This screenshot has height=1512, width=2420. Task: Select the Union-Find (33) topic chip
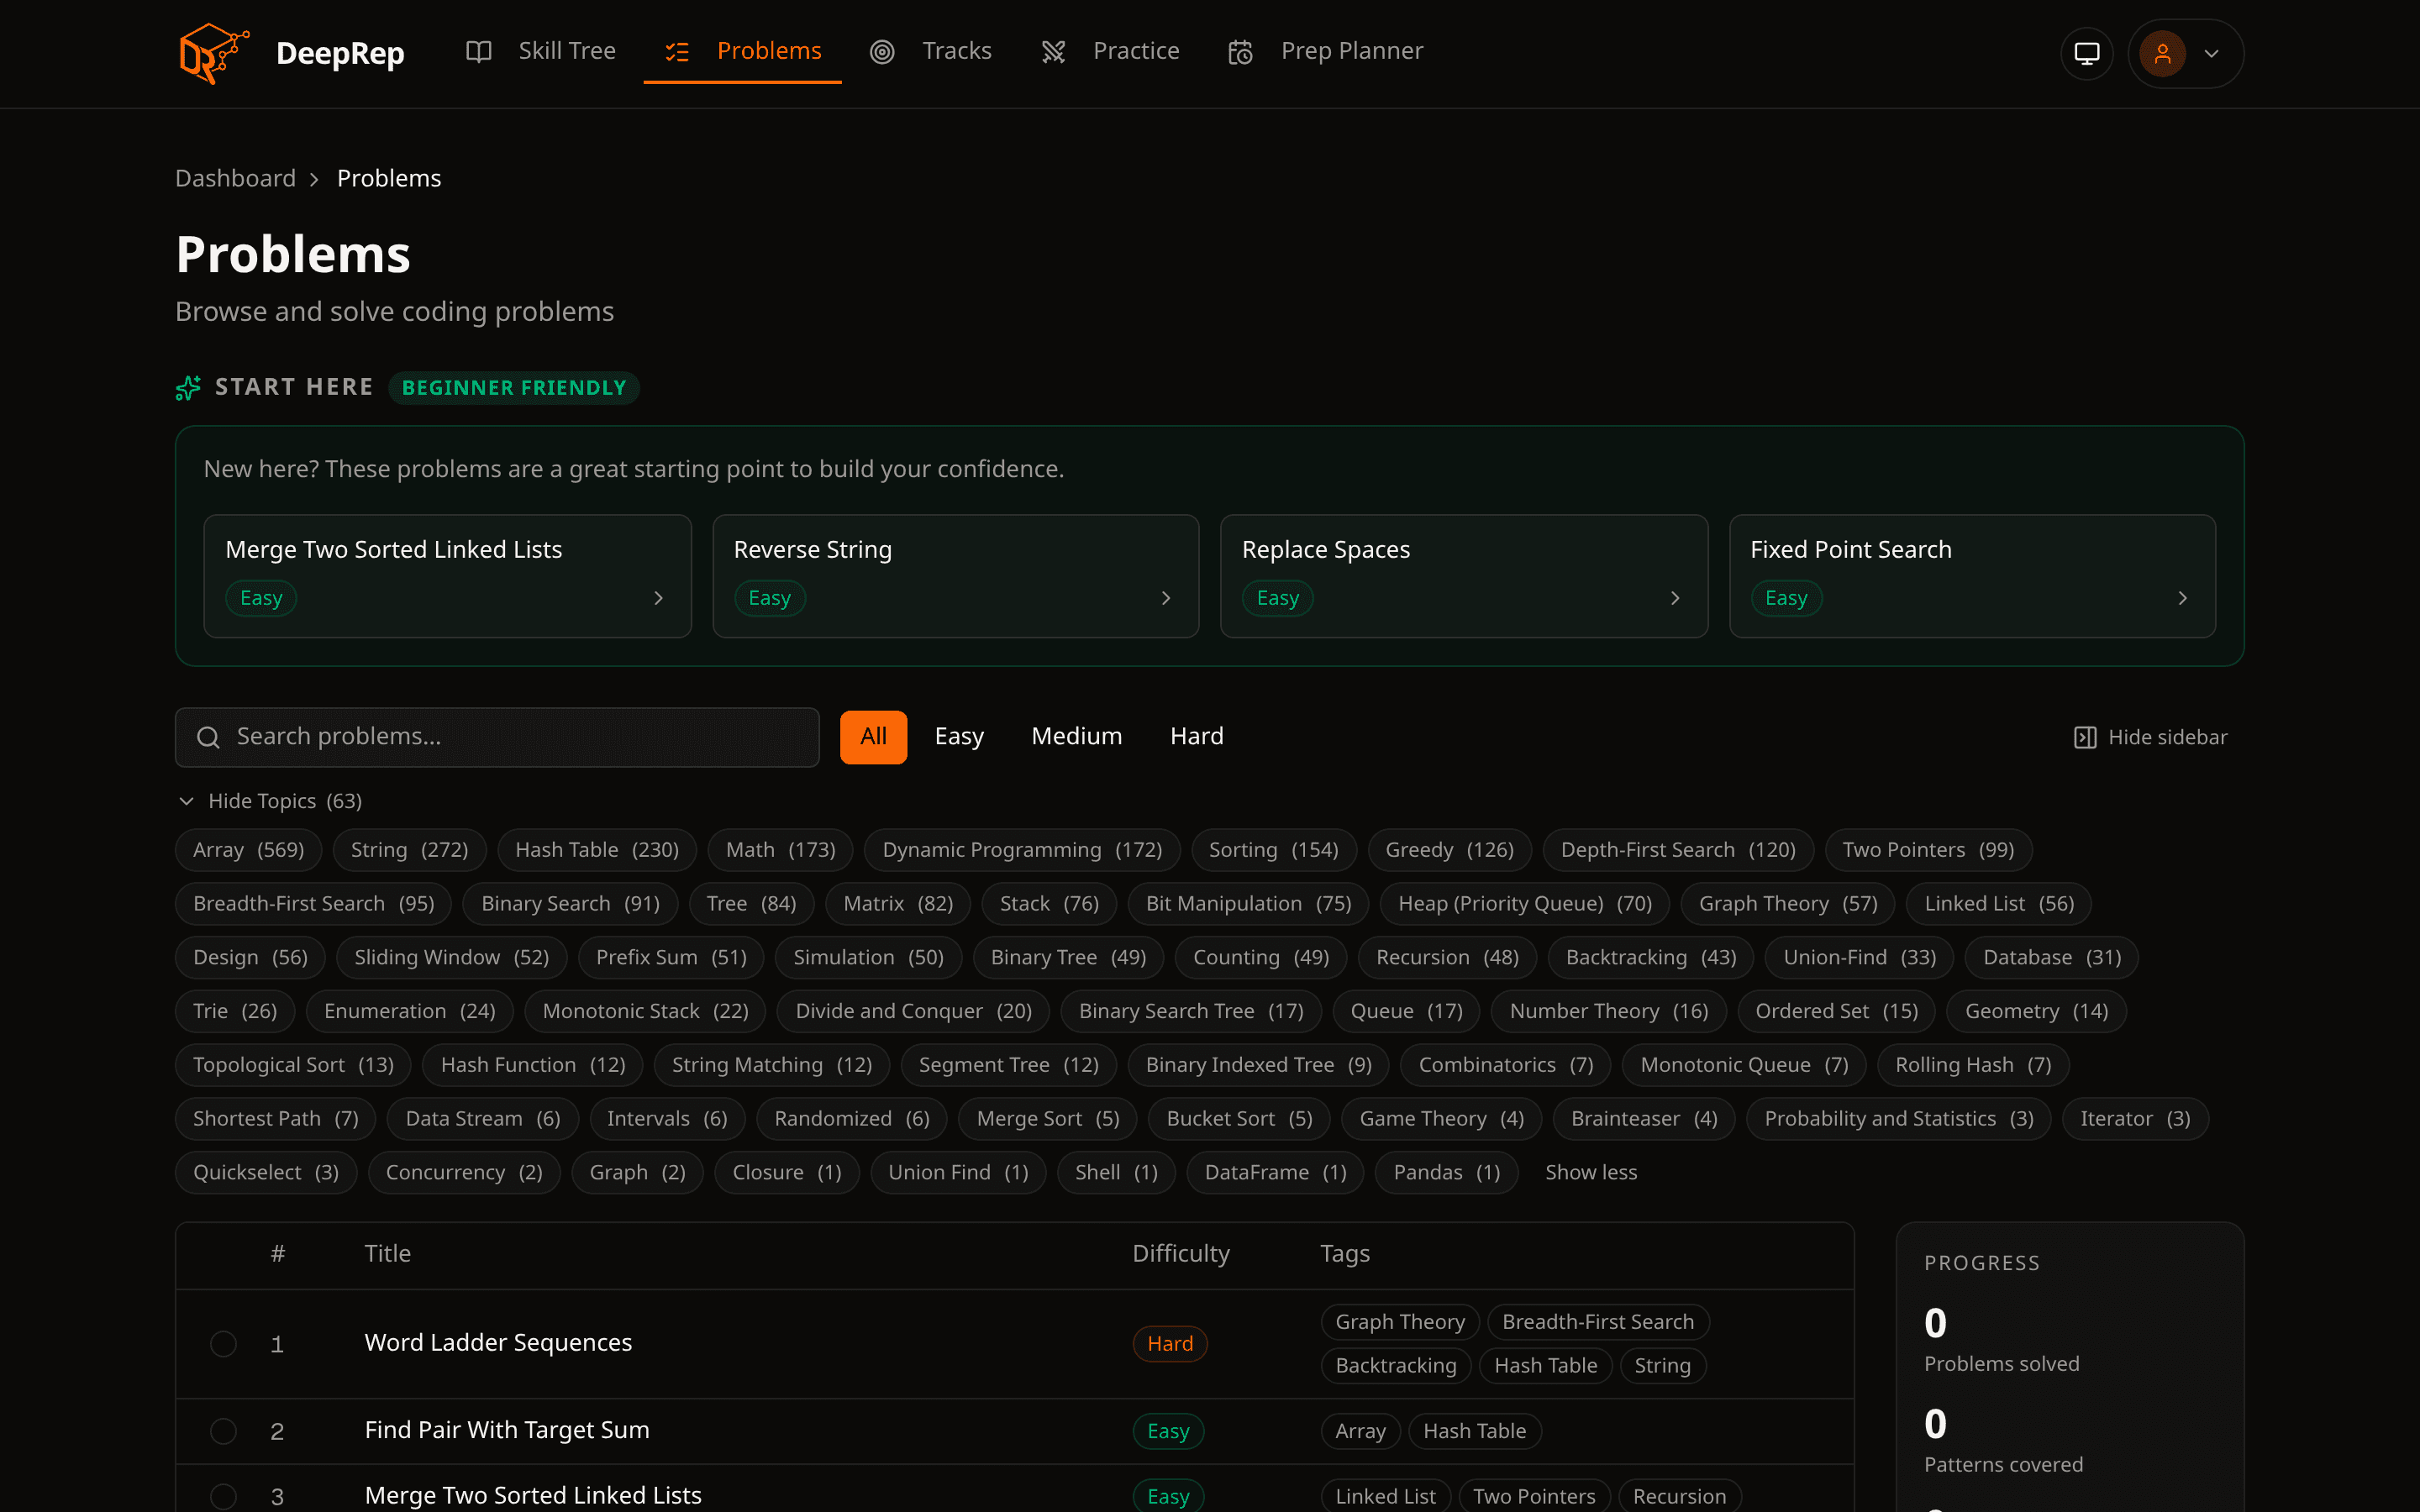(1860, 958)
